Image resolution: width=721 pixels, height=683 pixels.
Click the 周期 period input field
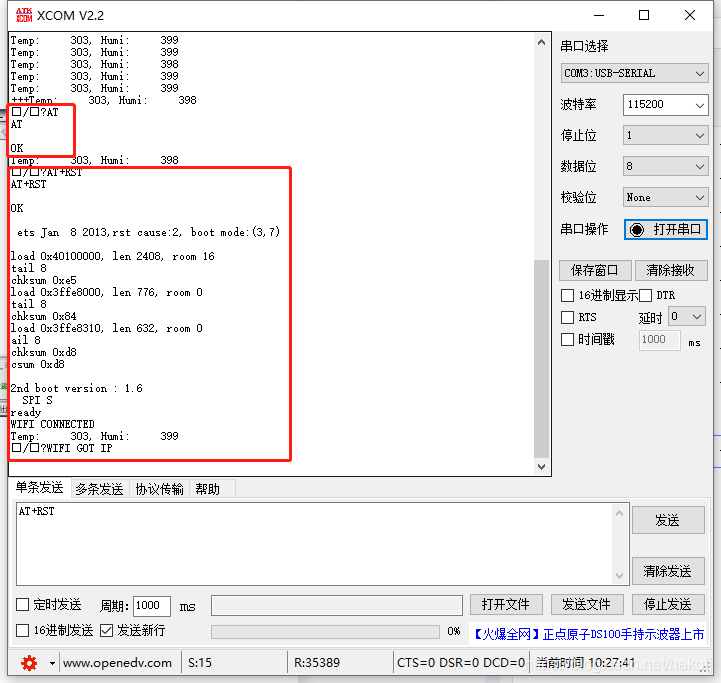coord(152,606)
